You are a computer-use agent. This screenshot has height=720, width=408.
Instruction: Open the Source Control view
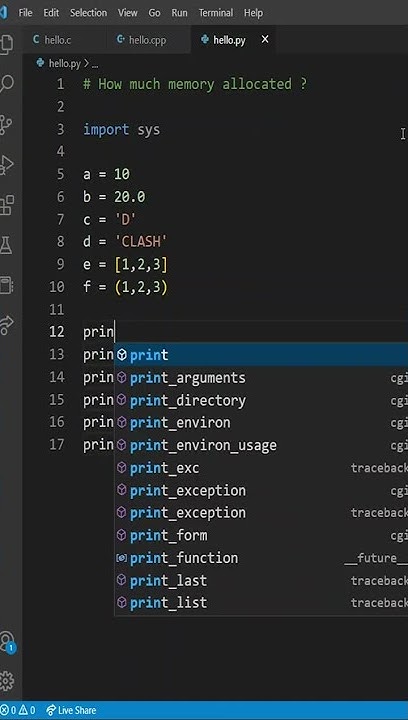pos(6,124)
